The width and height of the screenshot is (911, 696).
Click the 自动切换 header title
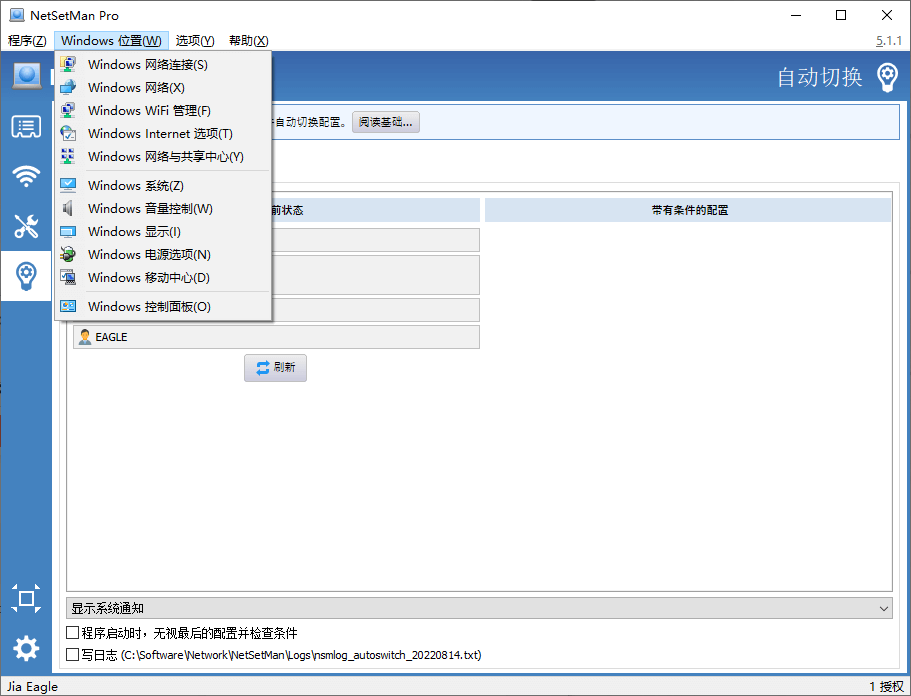point(820,77)
